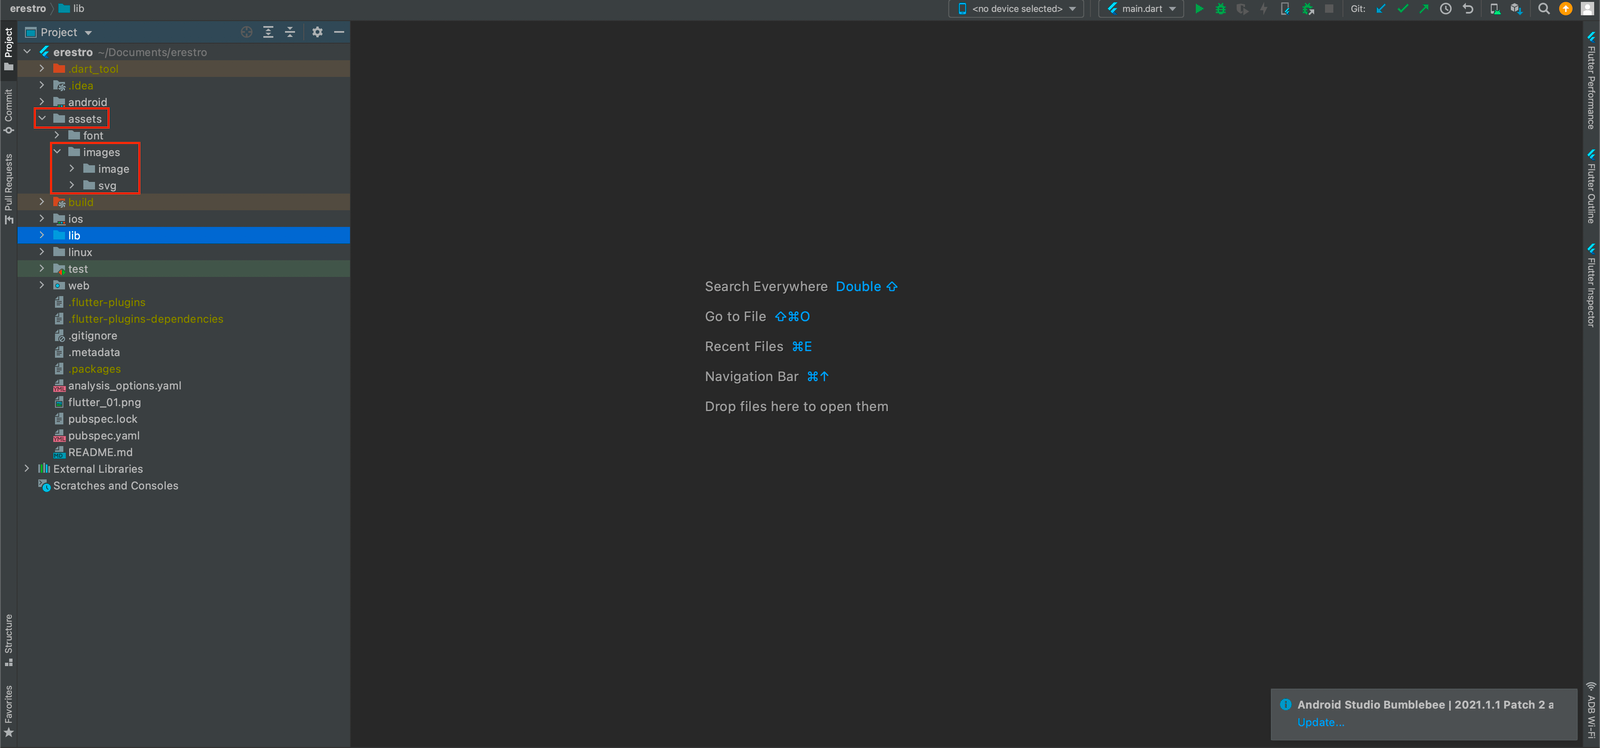1600x748 pixels.
Task: Collapse the assets folder
Action: tap(42, 119)
